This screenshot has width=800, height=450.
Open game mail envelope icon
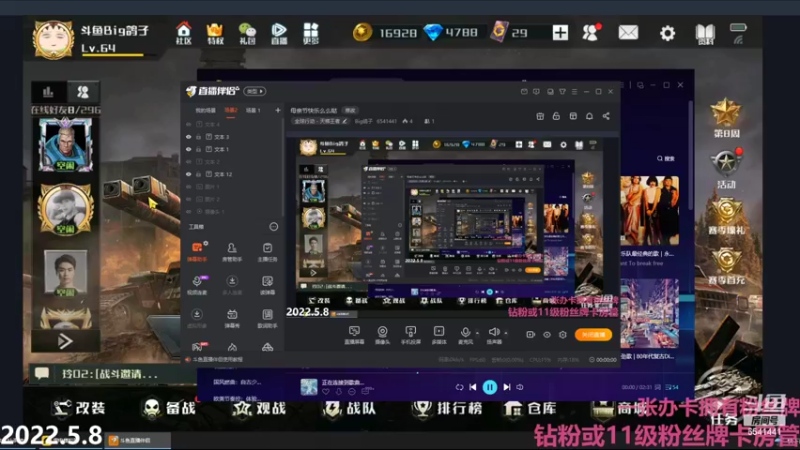pos(628,33)
